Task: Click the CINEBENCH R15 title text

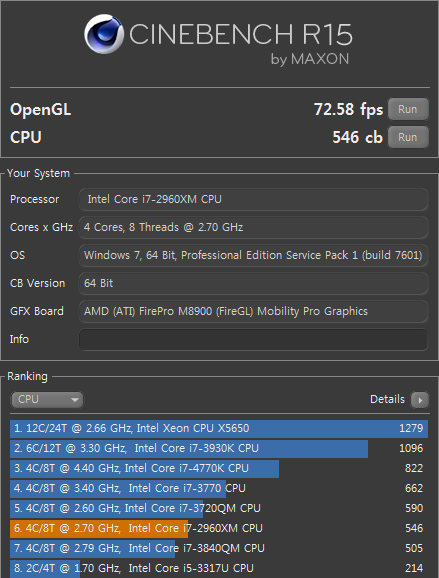Action: (241, 35)
